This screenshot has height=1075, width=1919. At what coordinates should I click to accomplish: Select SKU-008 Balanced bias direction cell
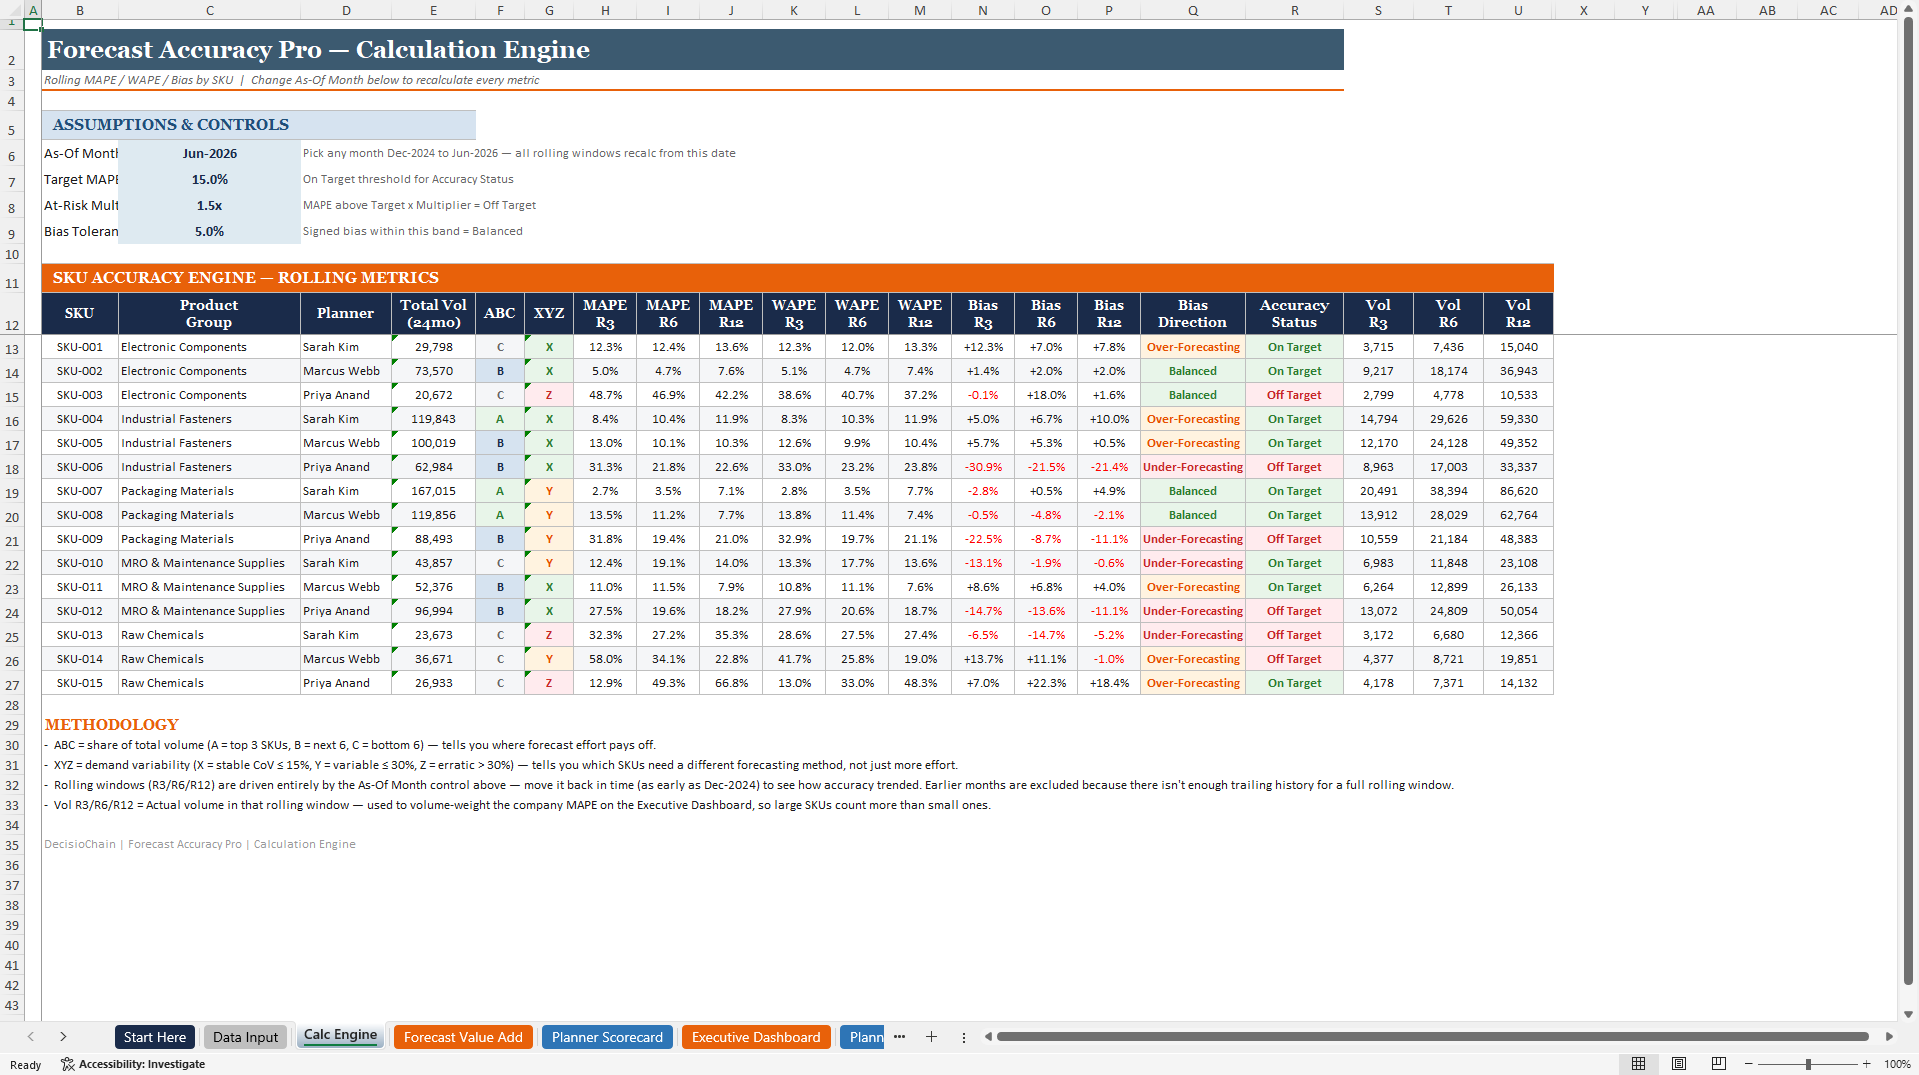pos(1193,515)
